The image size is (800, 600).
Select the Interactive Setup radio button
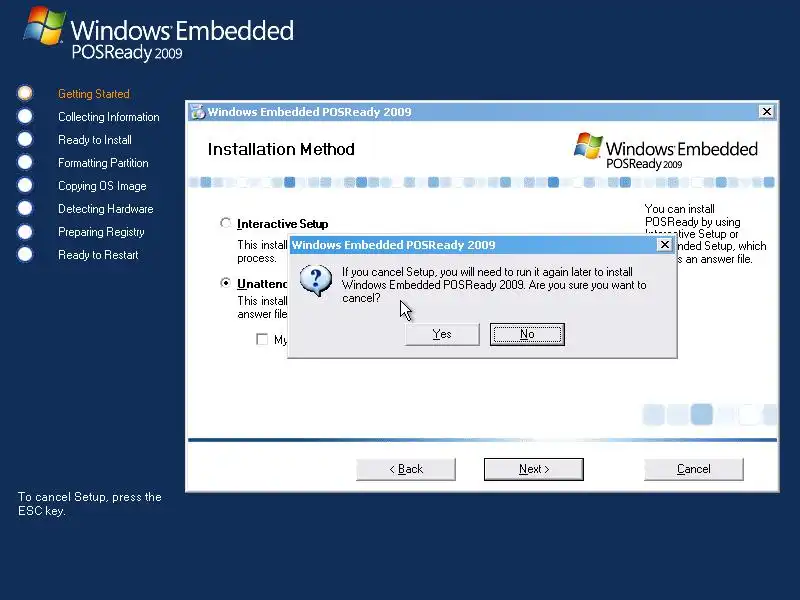coord(226,223)
